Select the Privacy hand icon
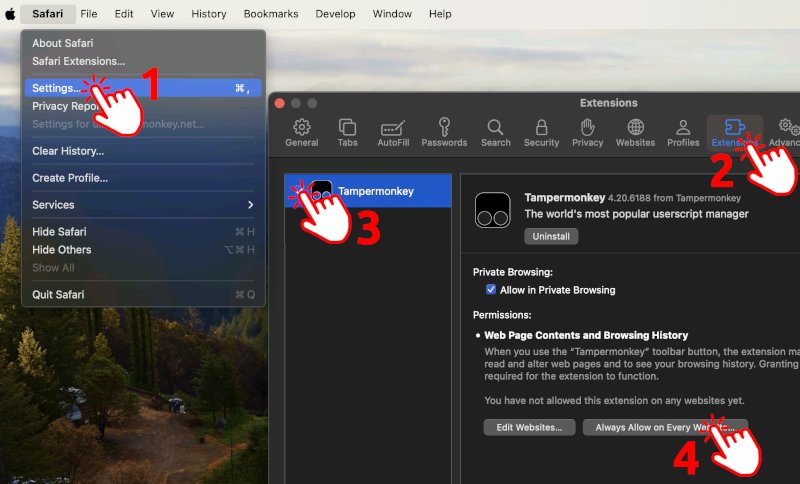The height and width of the screenshot is (484, 800). [587, 132]
